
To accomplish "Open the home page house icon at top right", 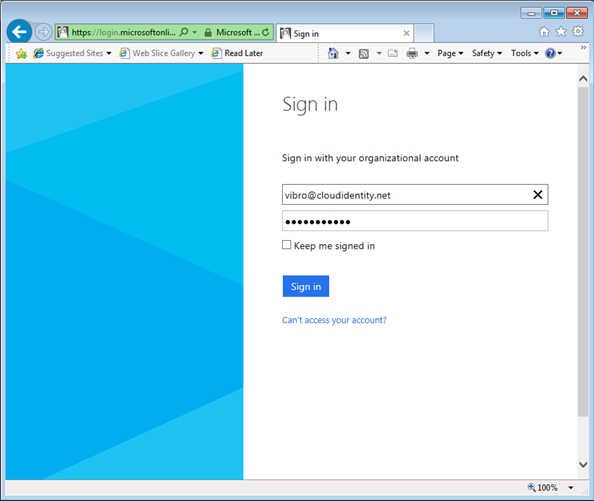I will 544,32.
